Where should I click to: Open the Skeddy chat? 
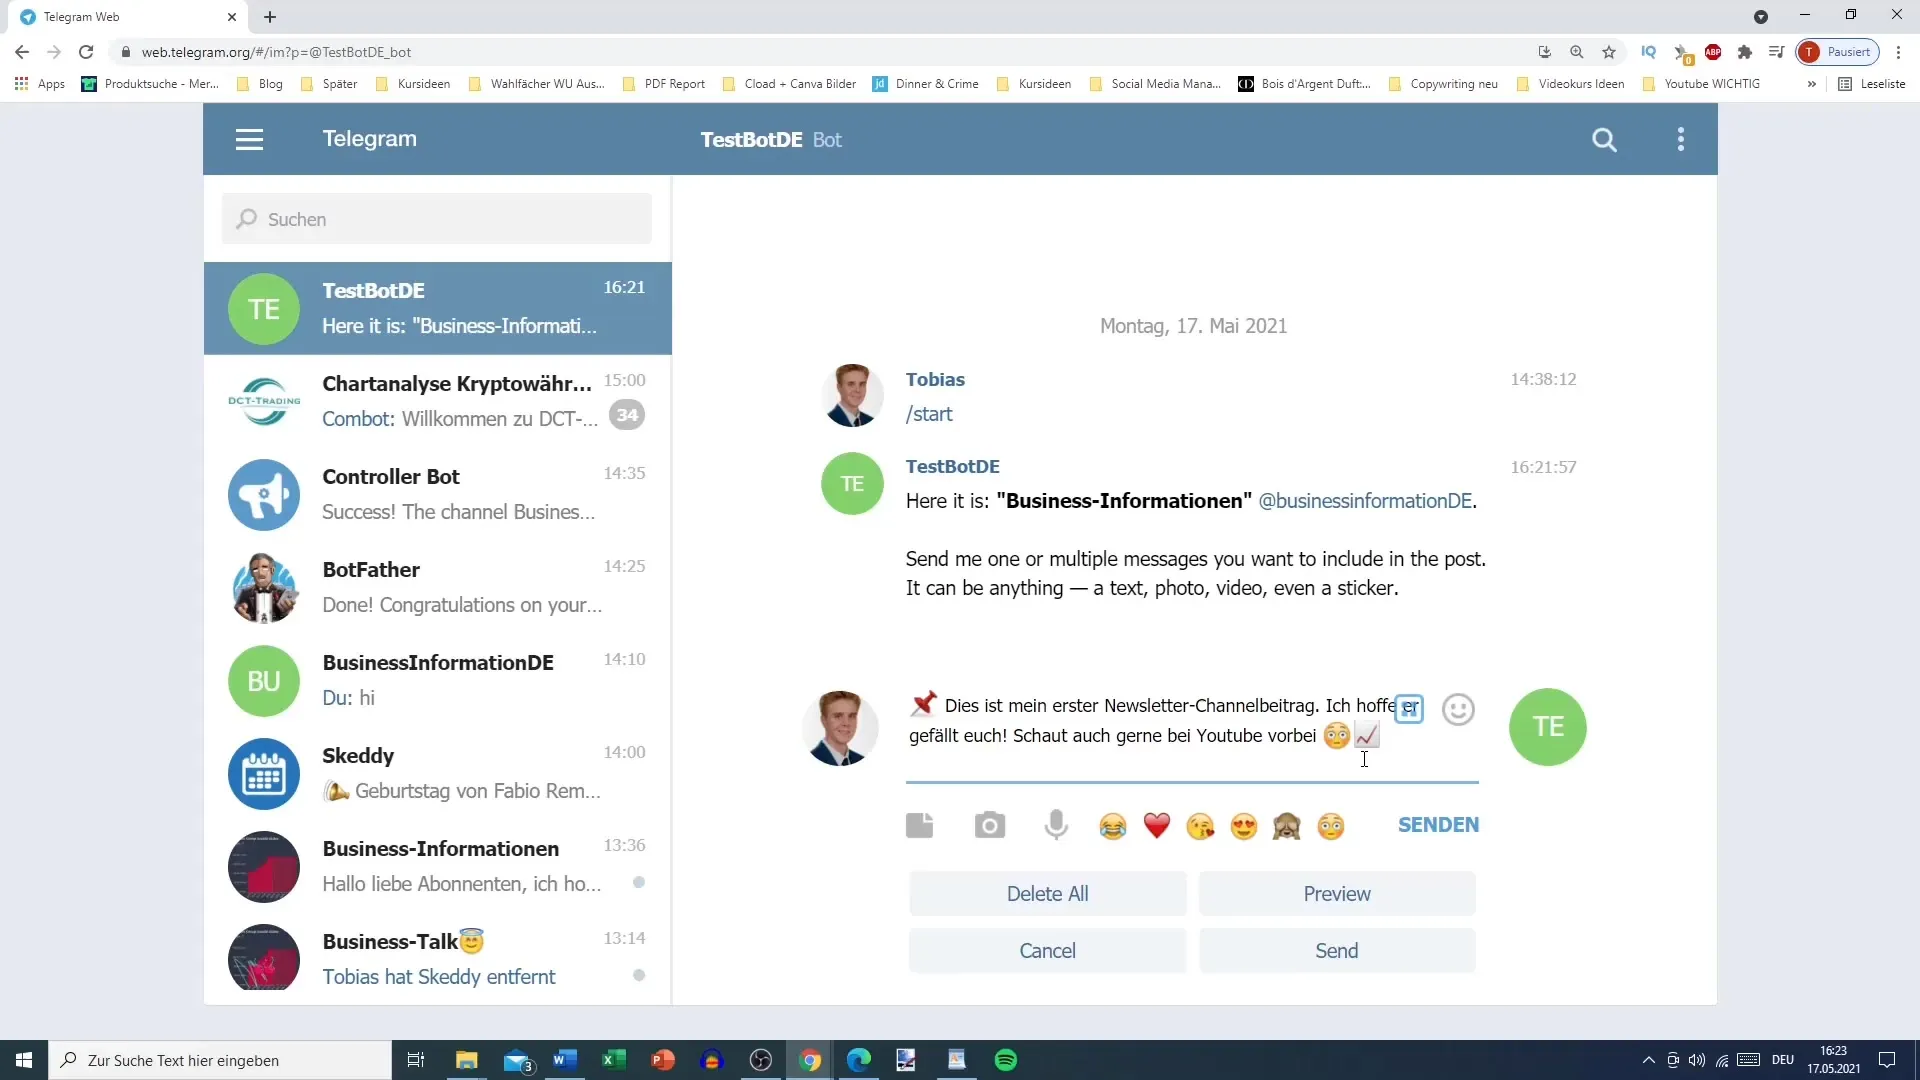(437, 774)
